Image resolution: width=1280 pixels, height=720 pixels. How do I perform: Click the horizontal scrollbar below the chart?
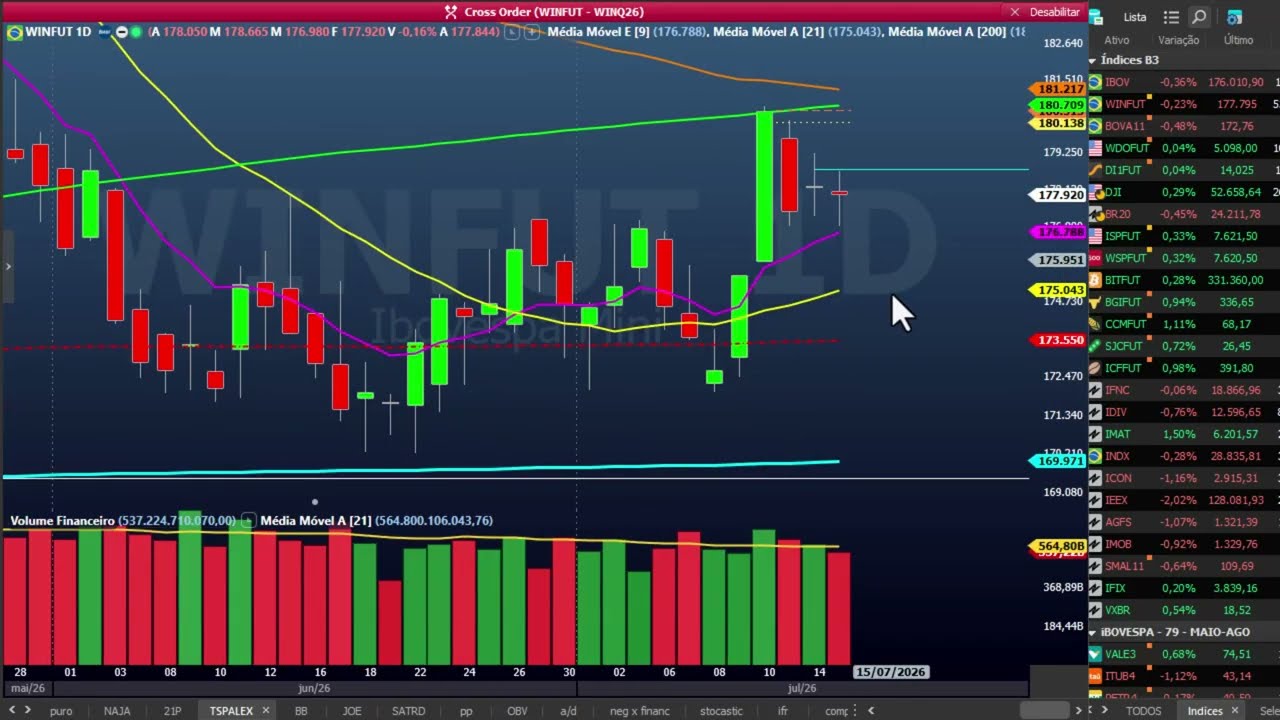(x=1044, y=711)
